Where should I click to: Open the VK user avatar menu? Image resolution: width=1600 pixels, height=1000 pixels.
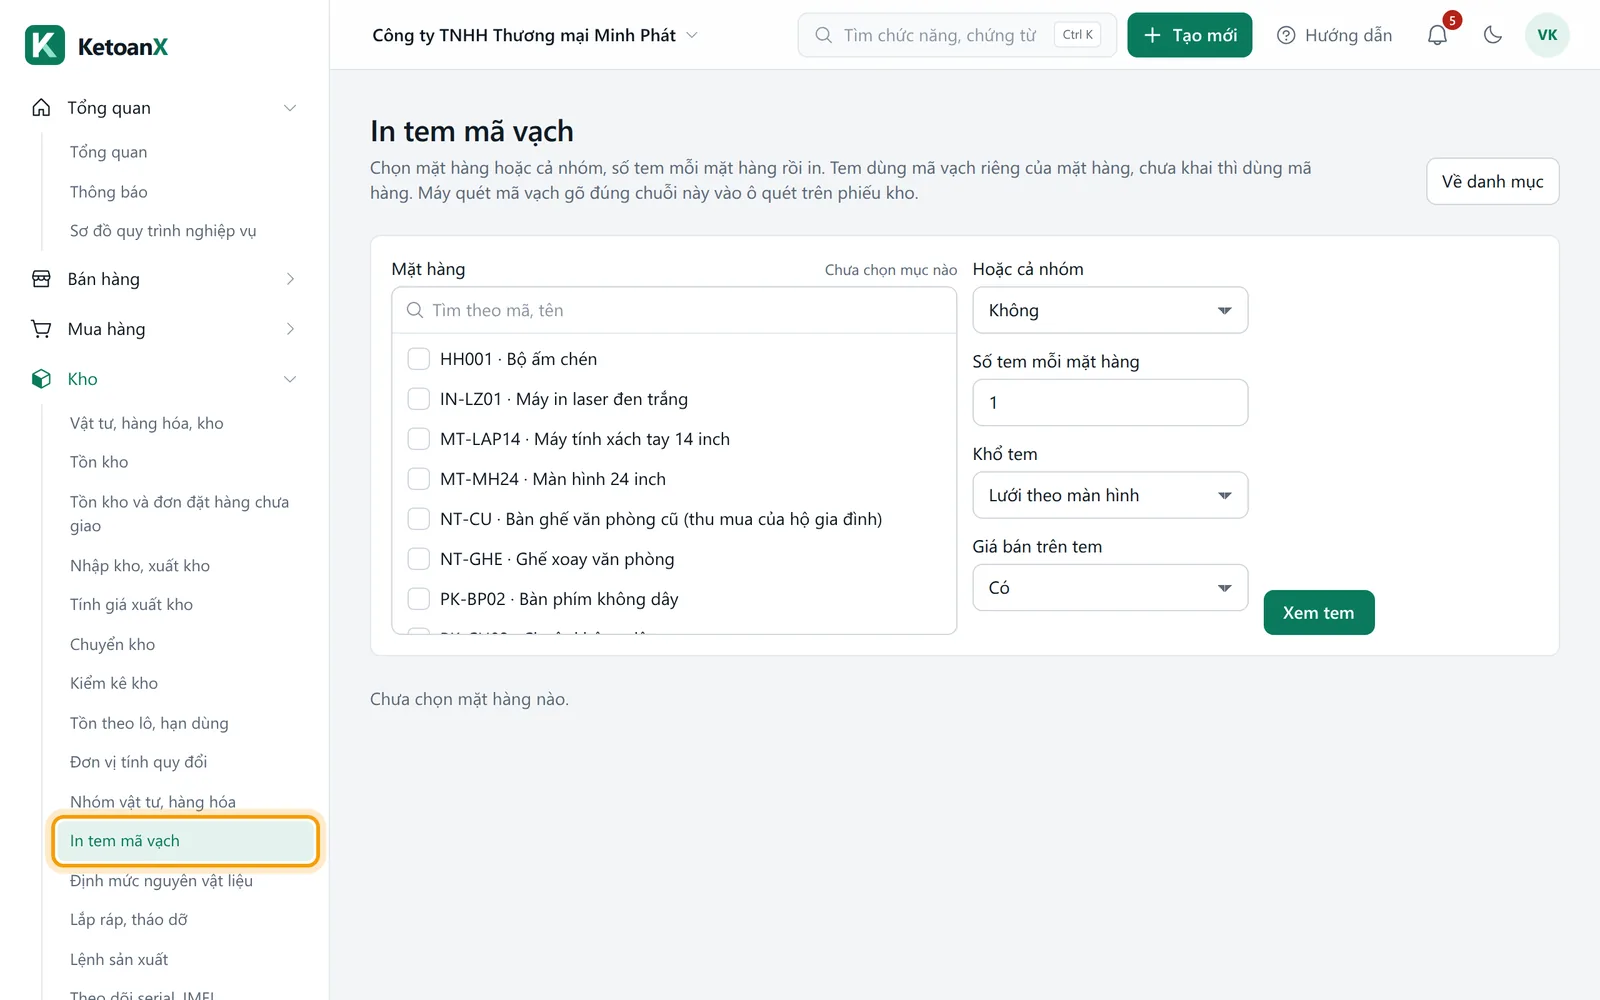coord(1547,35)
